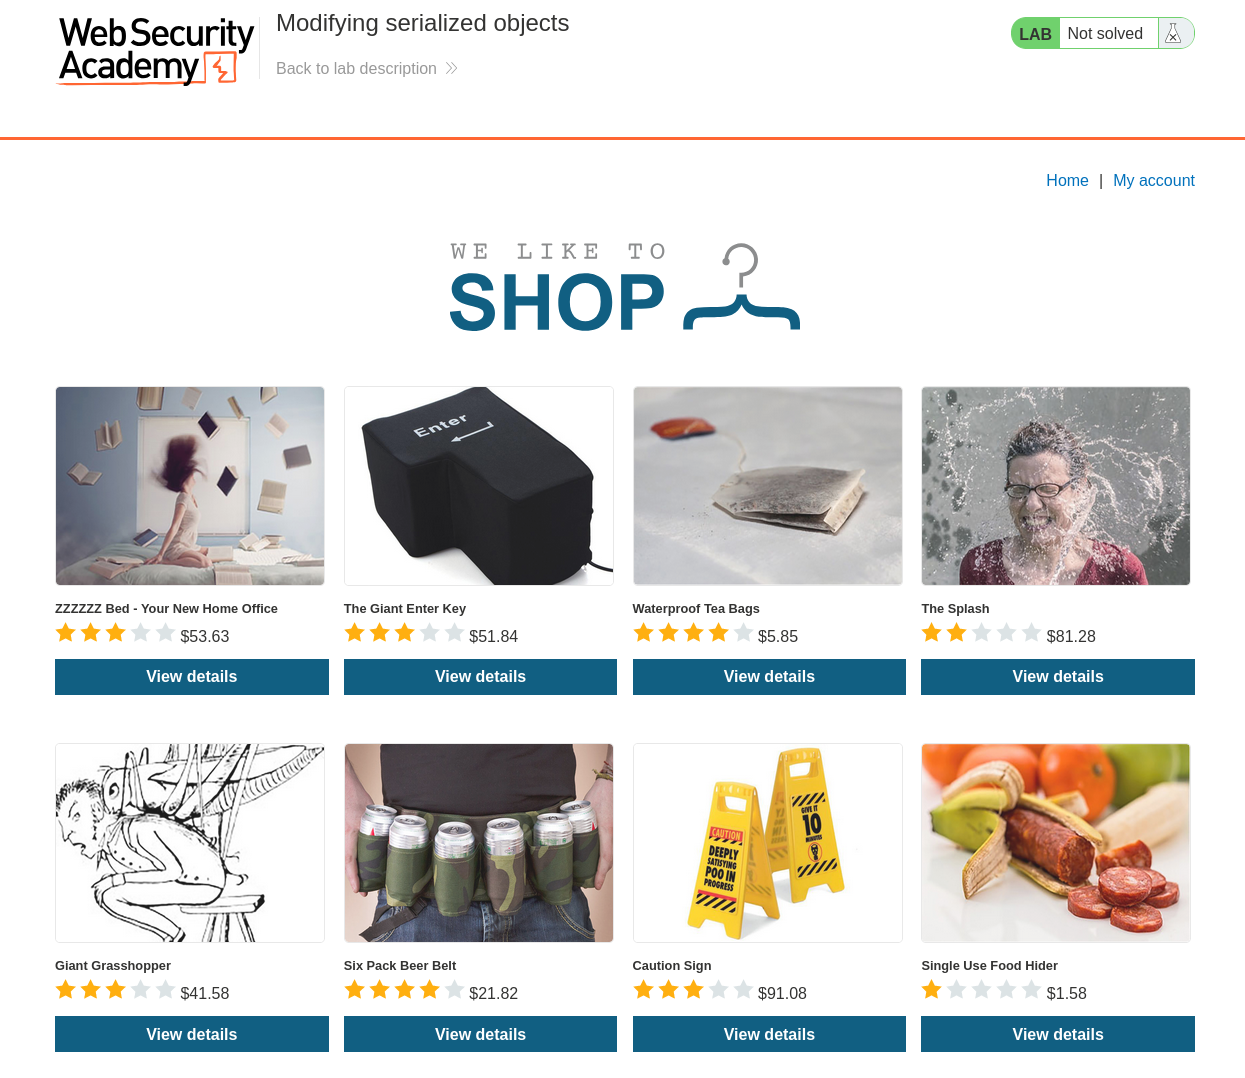Viewport: 1245px width, 1078px height.
Task: Click the We Like To Shop hanger logo
Action: point(625,288)
